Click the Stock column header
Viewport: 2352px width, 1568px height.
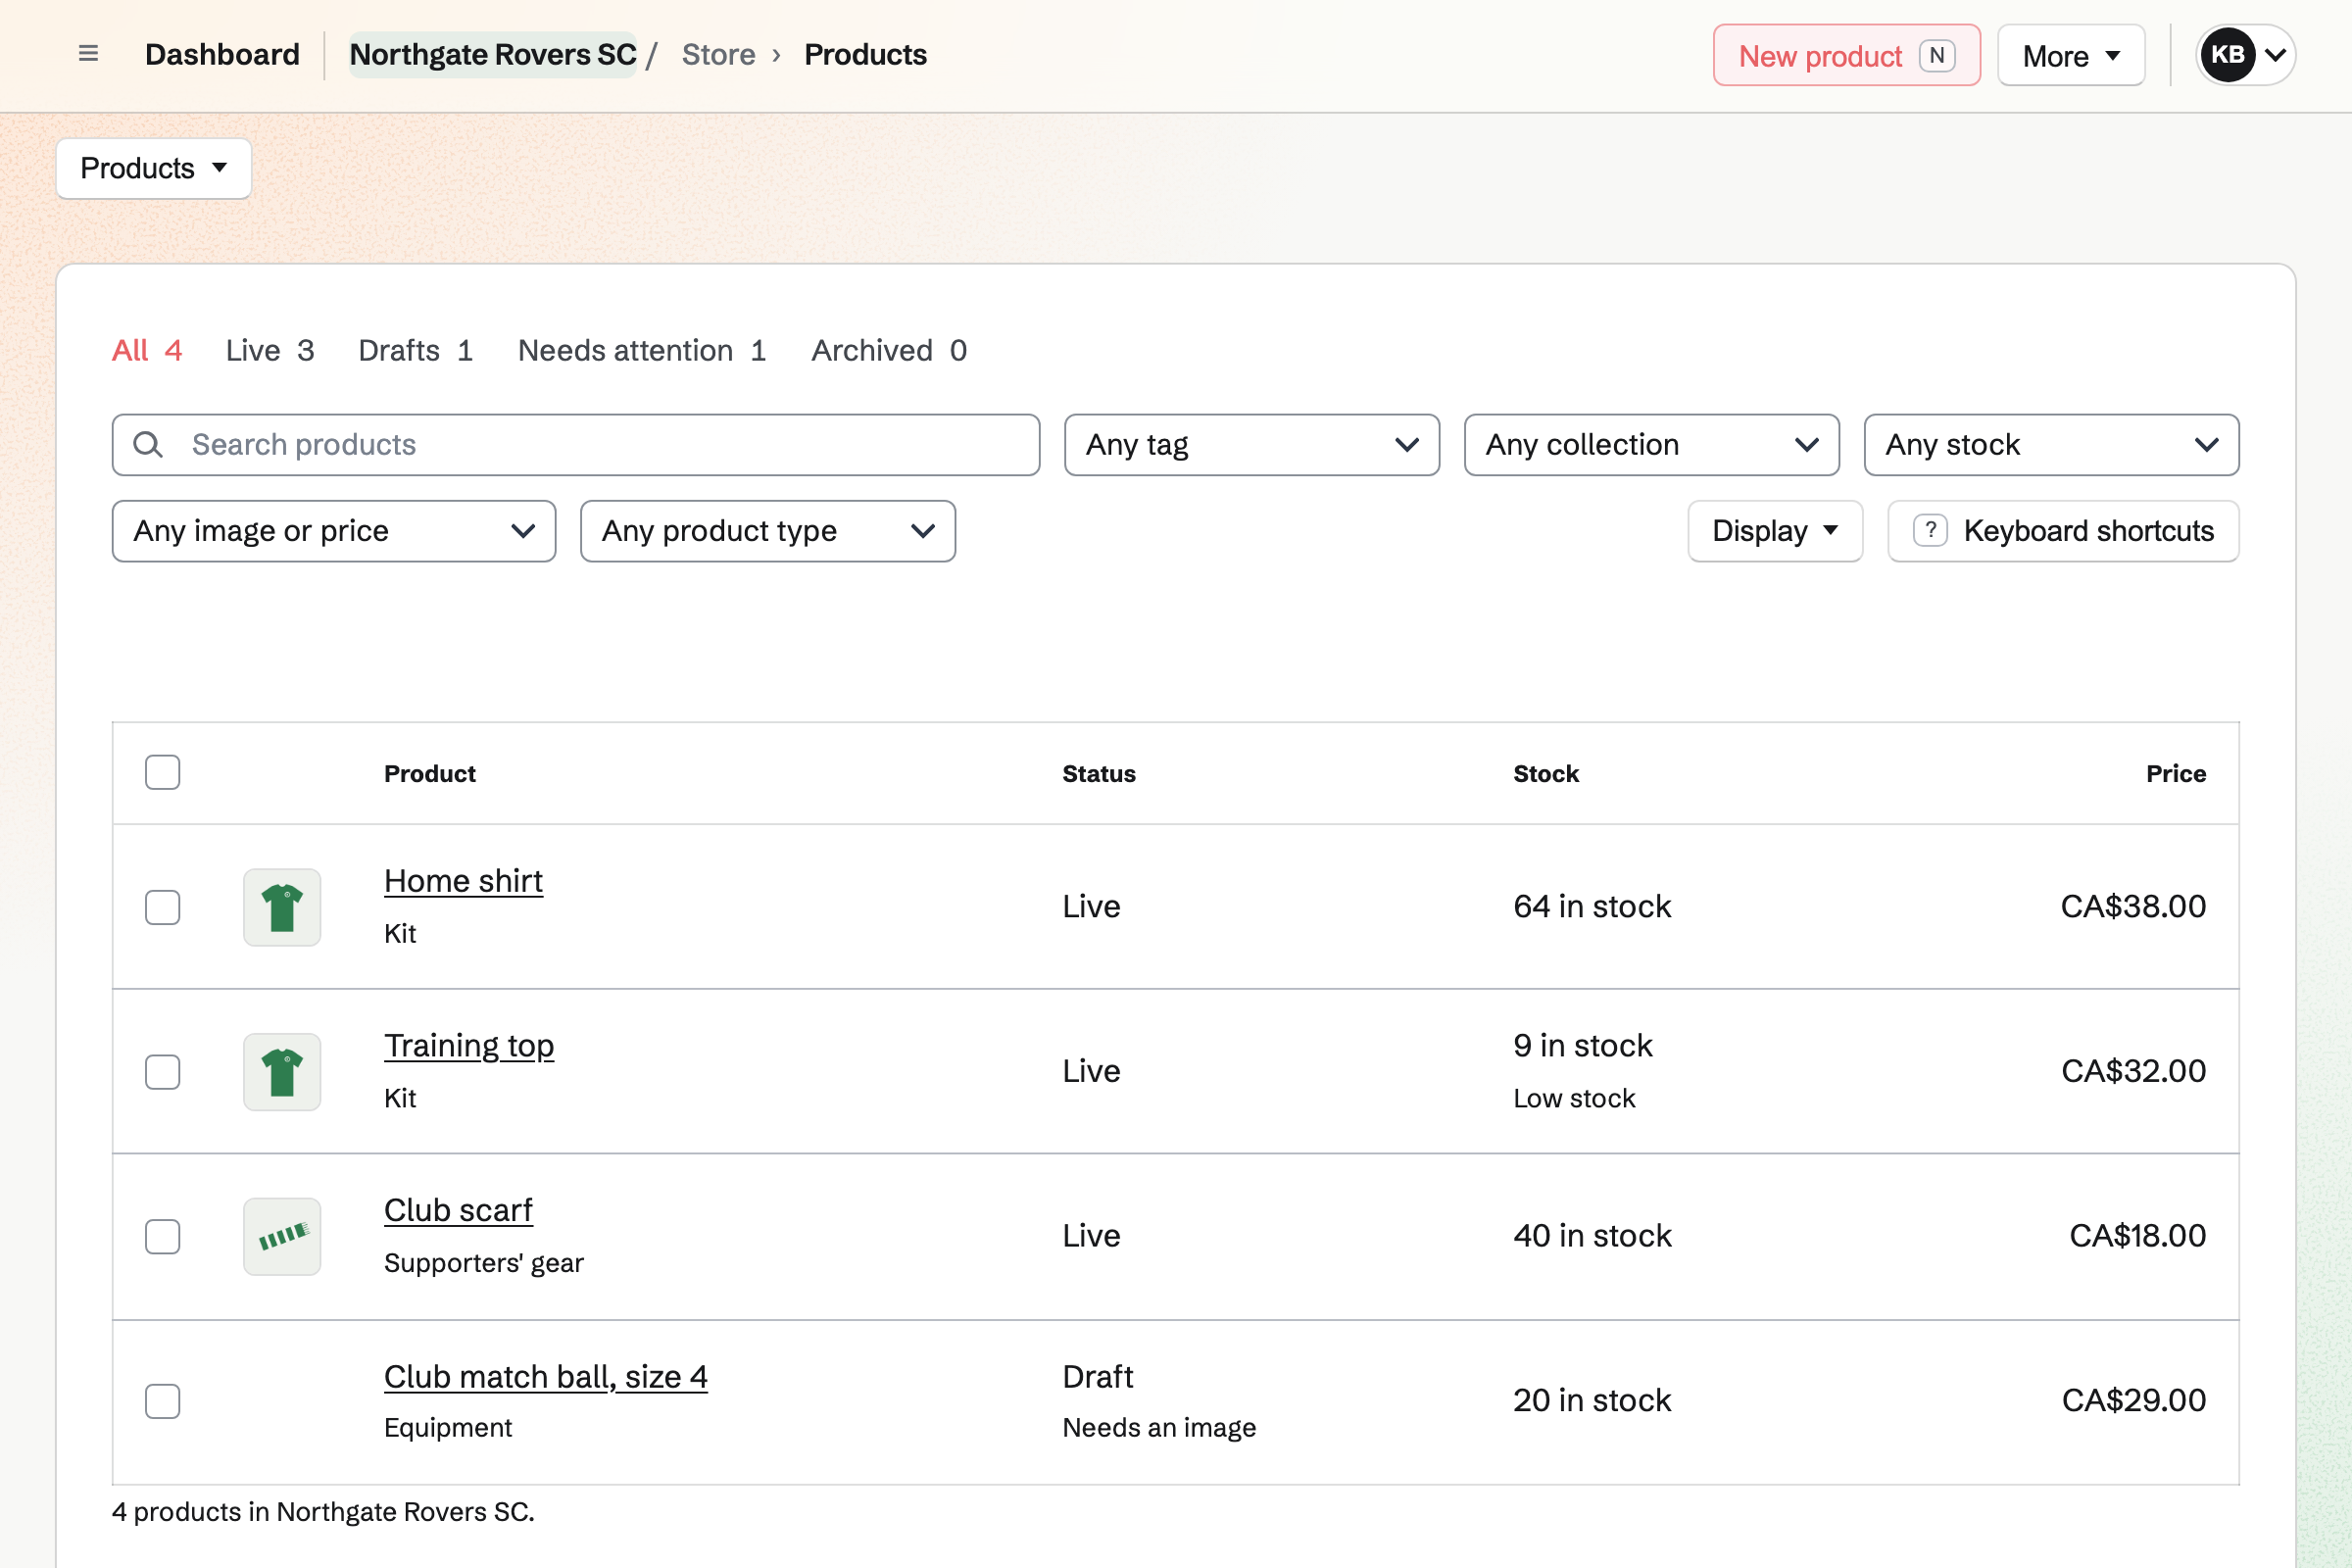pos(1546,774)
